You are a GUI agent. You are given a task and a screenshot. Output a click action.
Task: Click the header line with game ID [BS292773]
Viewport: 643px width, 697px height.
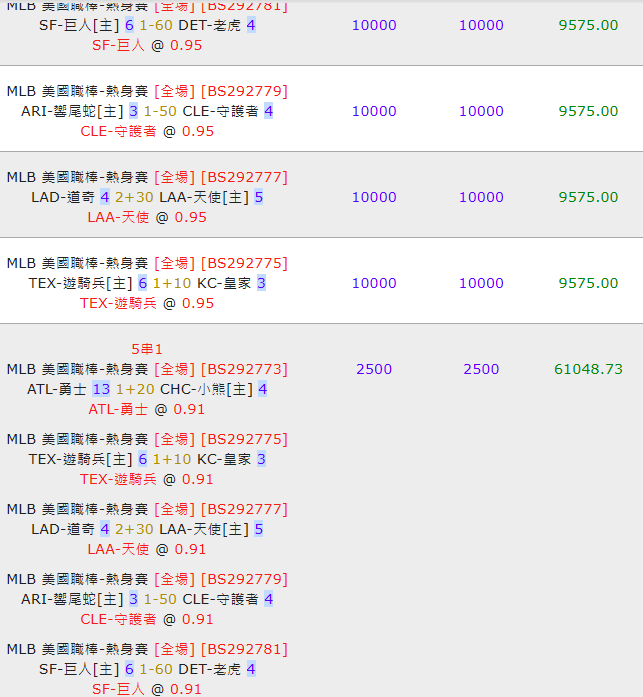click(x=147, y=369)
